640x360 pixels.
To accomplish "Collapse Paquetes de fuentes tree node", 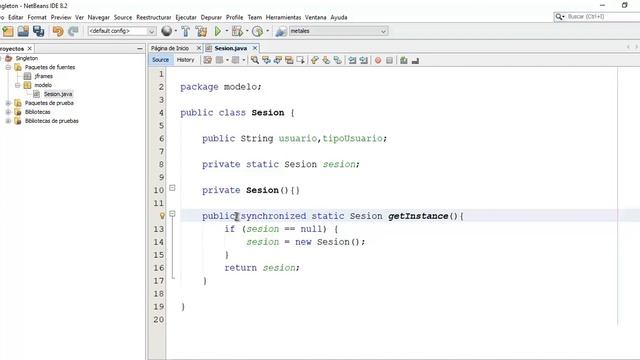I will (x=8, y=67).
